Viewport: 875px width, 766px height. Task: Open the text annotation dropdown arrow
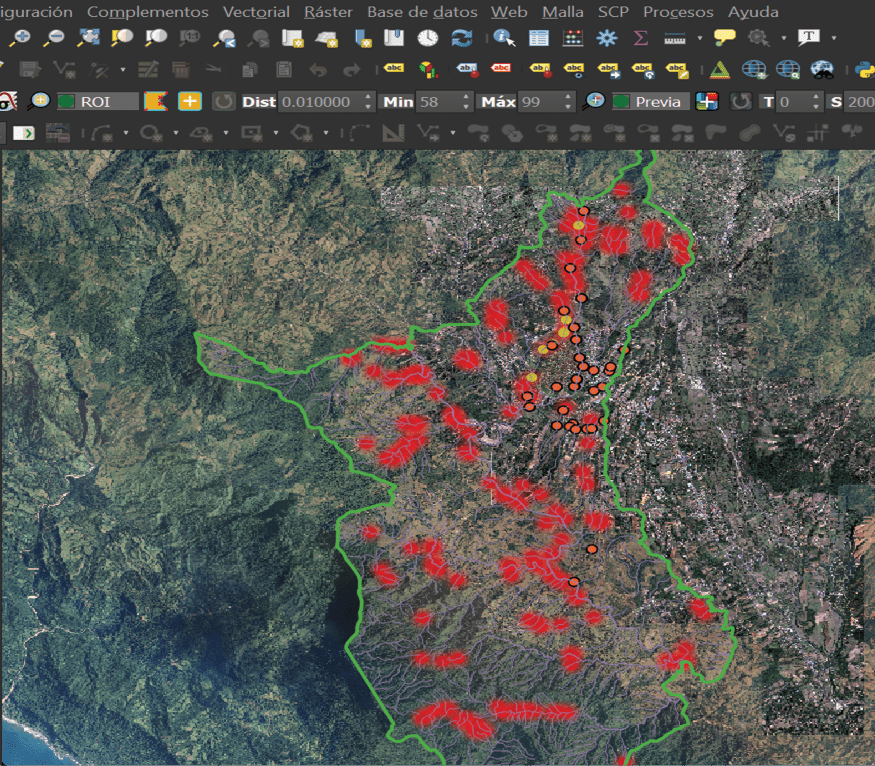point(832,38)
